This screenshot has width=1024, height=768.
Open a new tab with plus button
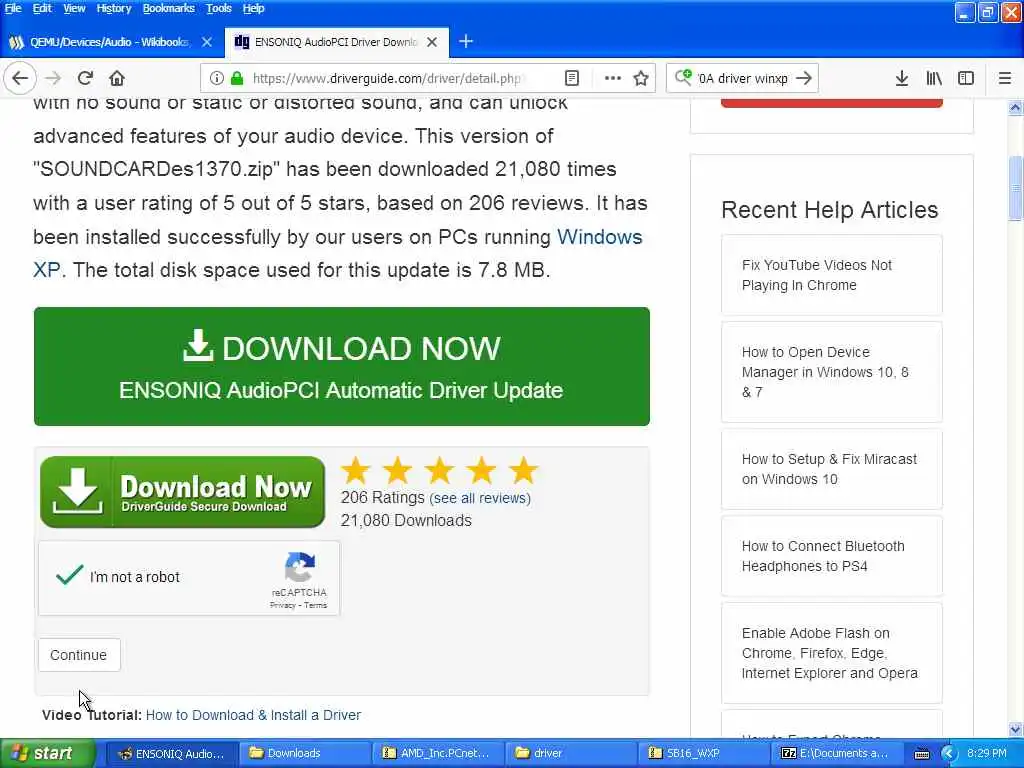click(x=466, y=42)
